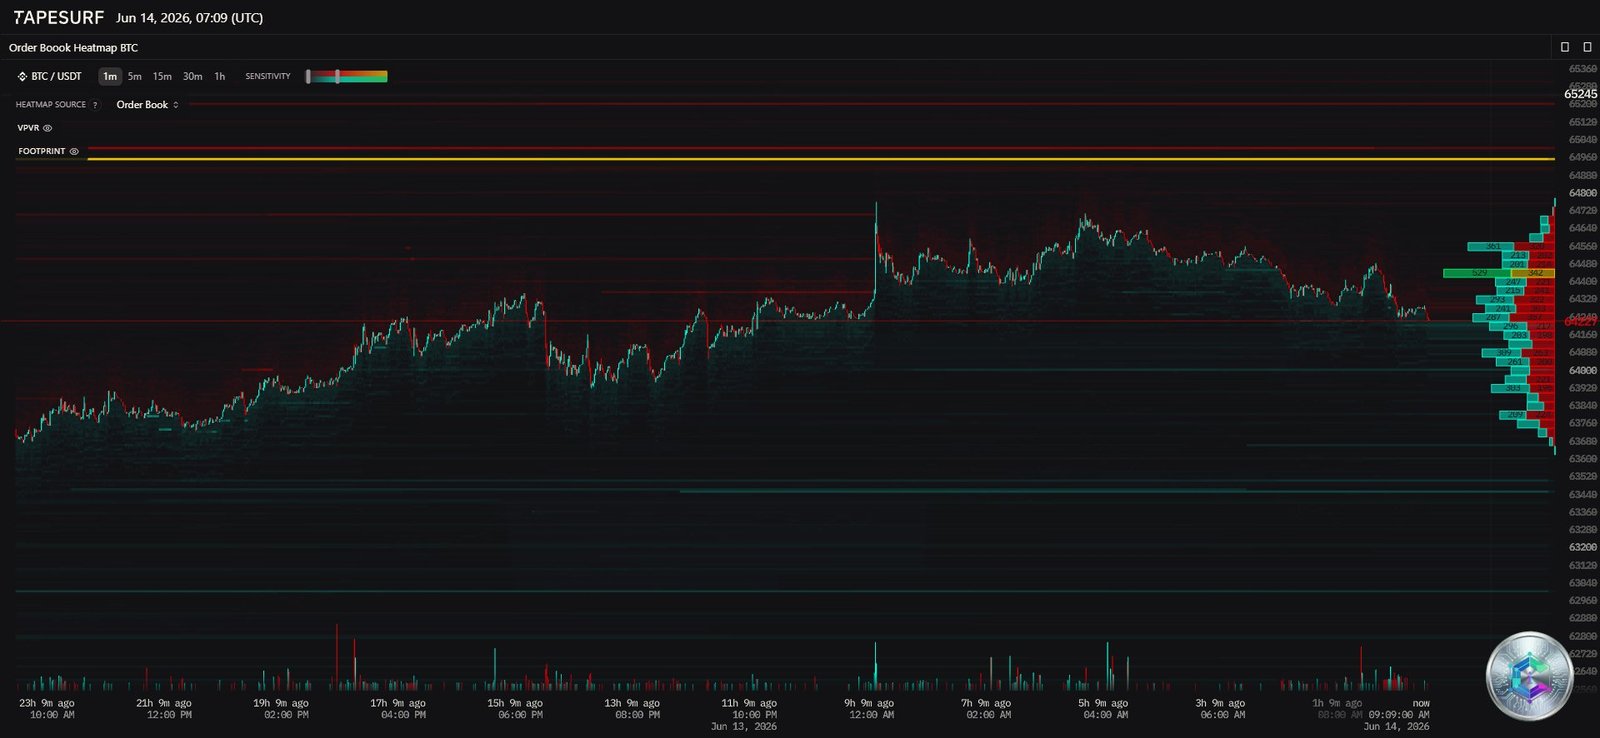Choose the 1h interval button
The width and height of the screenshot is (1600, 738).
coord(220,76)
